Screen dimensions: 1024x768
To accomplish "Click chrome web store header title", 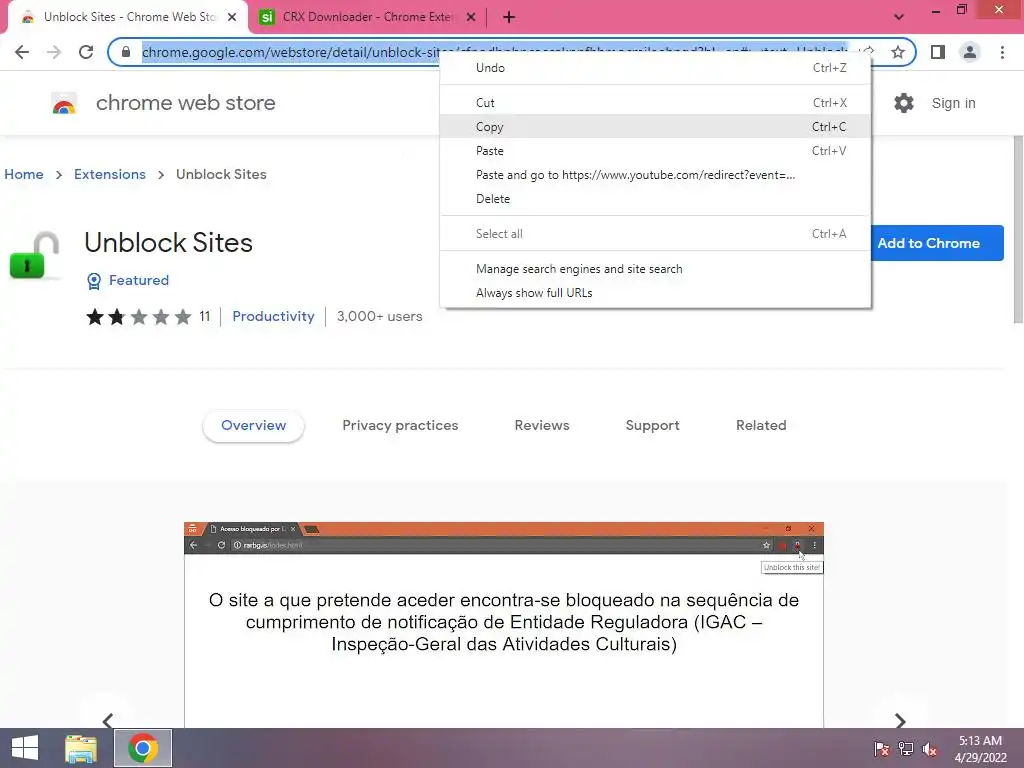I will coord(185,103).
